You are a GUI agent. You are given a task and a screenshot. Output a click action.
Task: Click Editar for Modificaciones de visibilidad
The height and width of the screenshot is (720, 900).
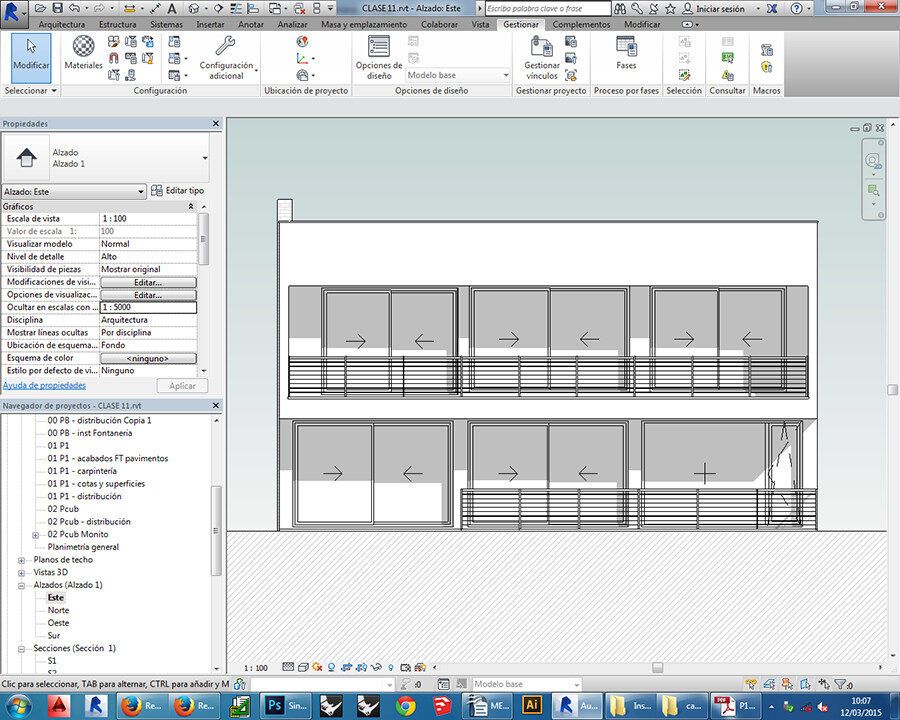[148, 283]
